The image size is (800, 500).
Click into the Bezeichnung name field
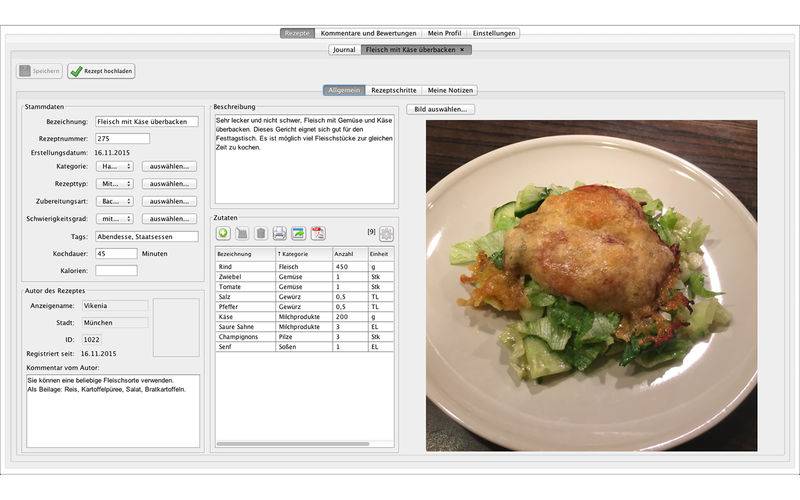[x=147, y=121]
